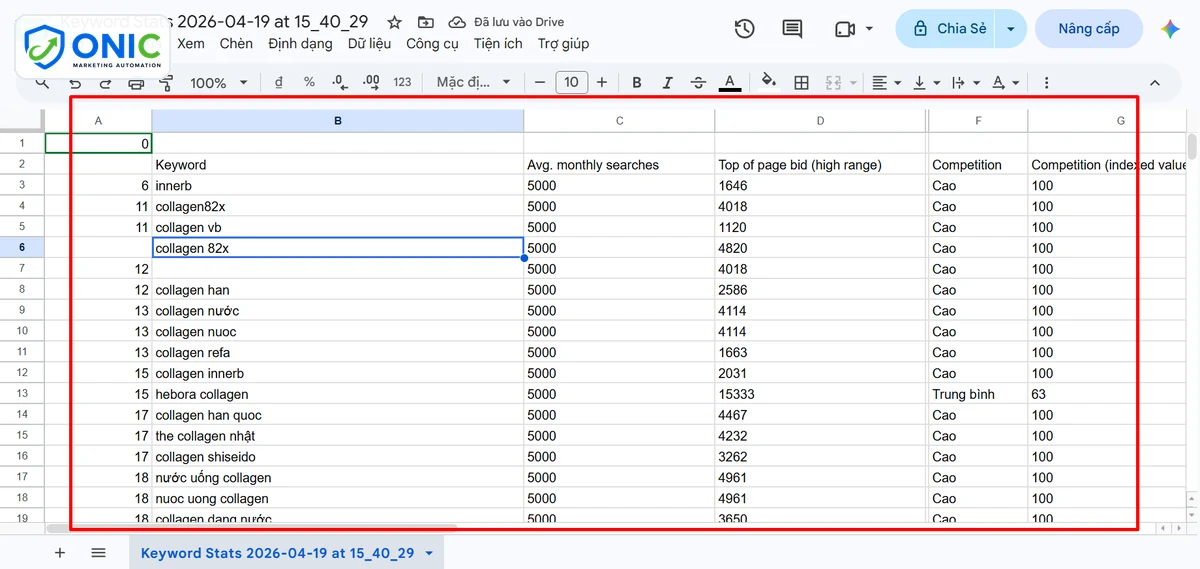Toggle bold formatting
Image resolution: width=1200 pixels, height=569 pixels.
click(636, 83)
